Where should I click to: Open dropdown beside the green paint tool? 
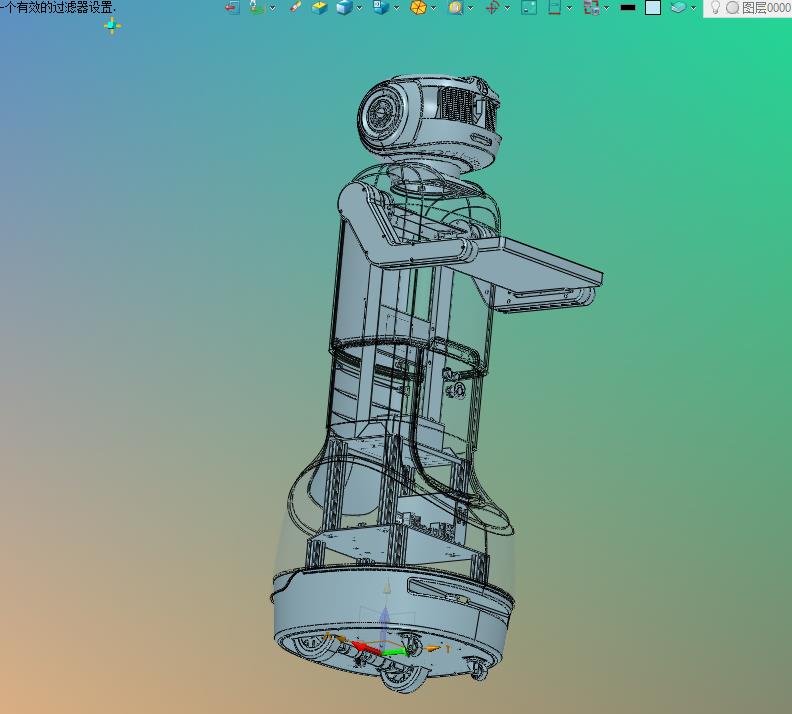coord(273,8)
